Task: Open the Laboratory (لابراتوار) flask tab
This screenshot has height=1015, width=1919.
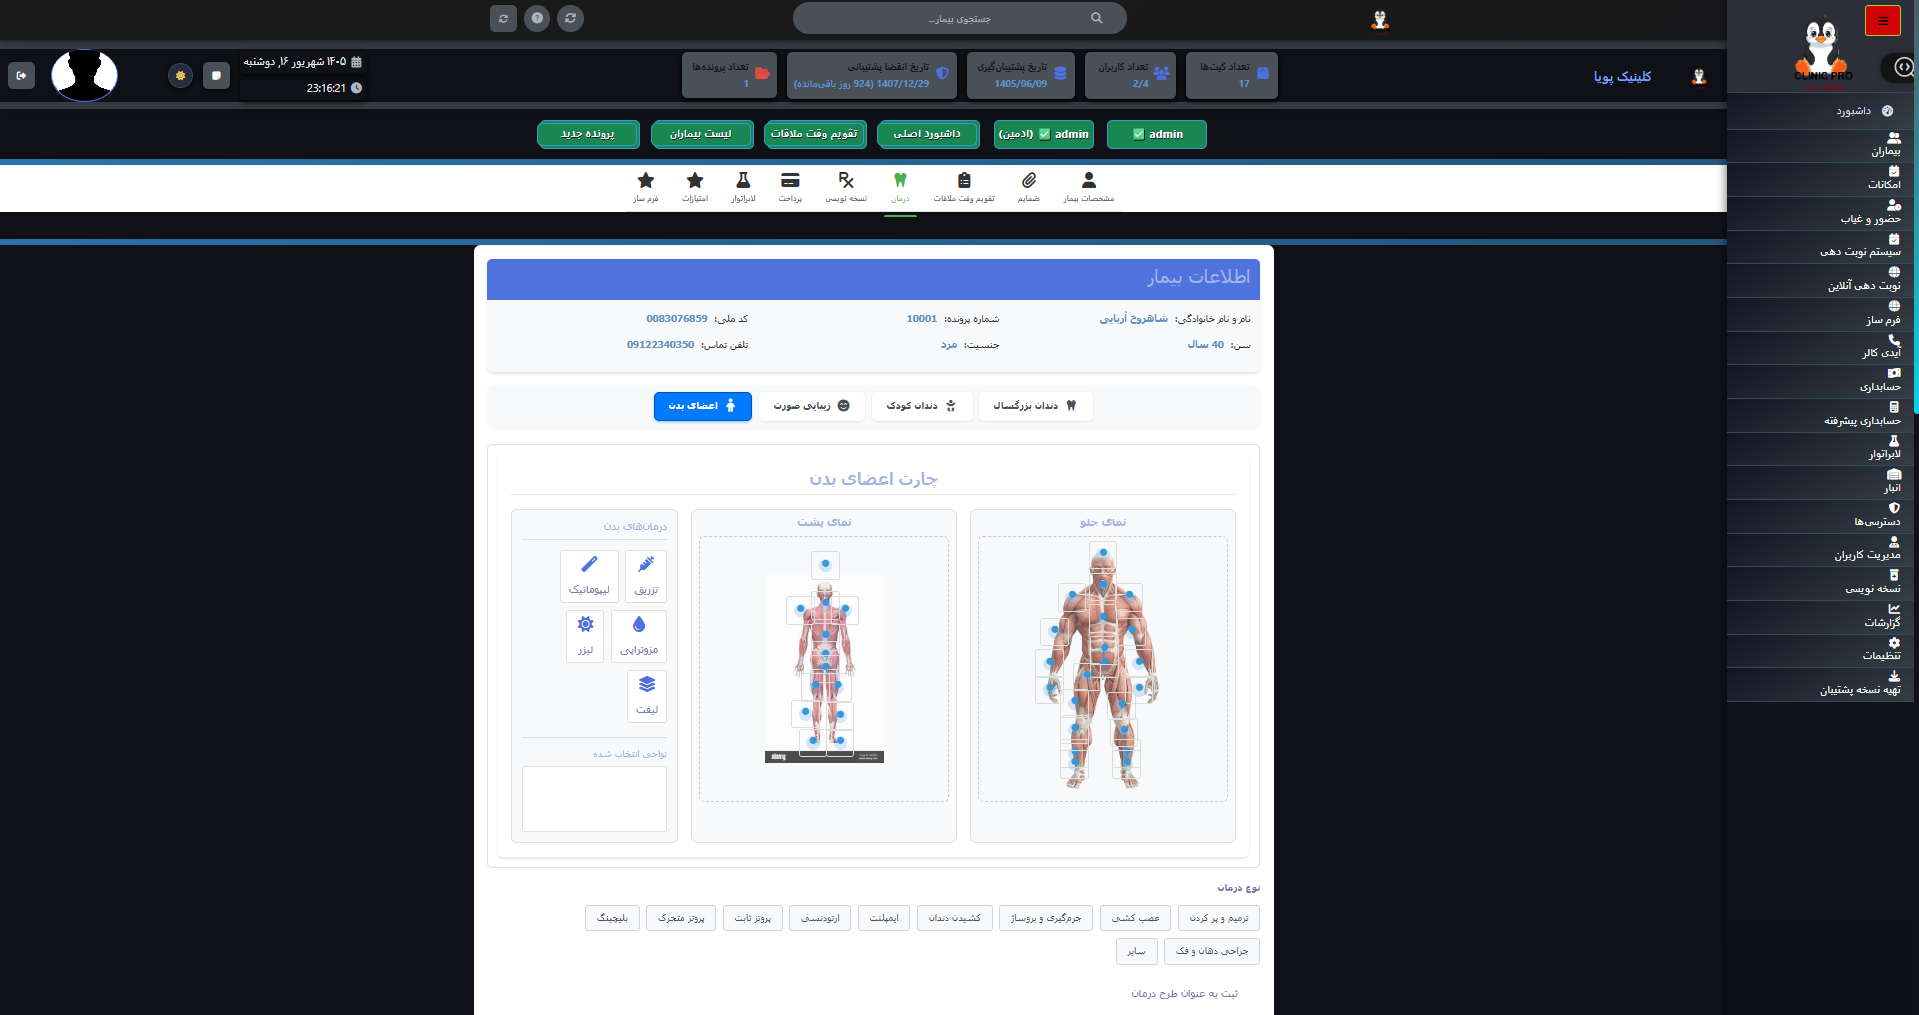Action: click(x=743, y=187)
